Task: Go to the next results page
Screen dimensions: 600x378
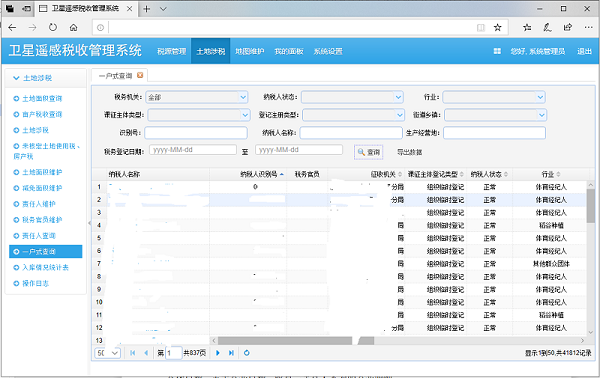Action: (x=218, y=353)
